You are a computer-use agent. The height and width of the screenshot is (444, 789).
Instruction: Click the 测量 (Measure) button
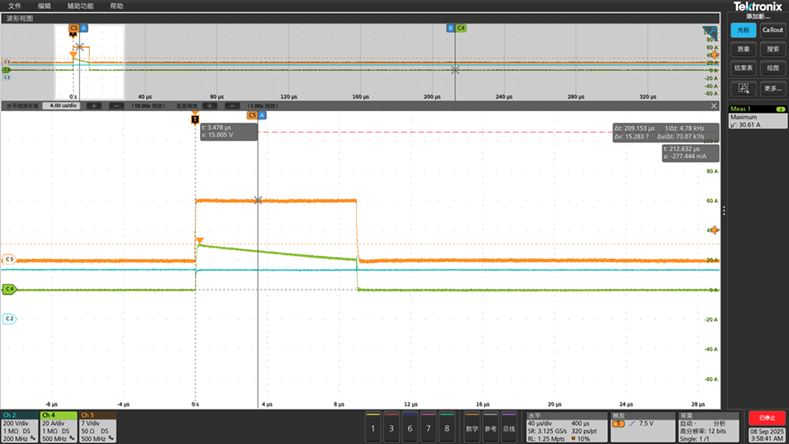click(x=742, y=49)
